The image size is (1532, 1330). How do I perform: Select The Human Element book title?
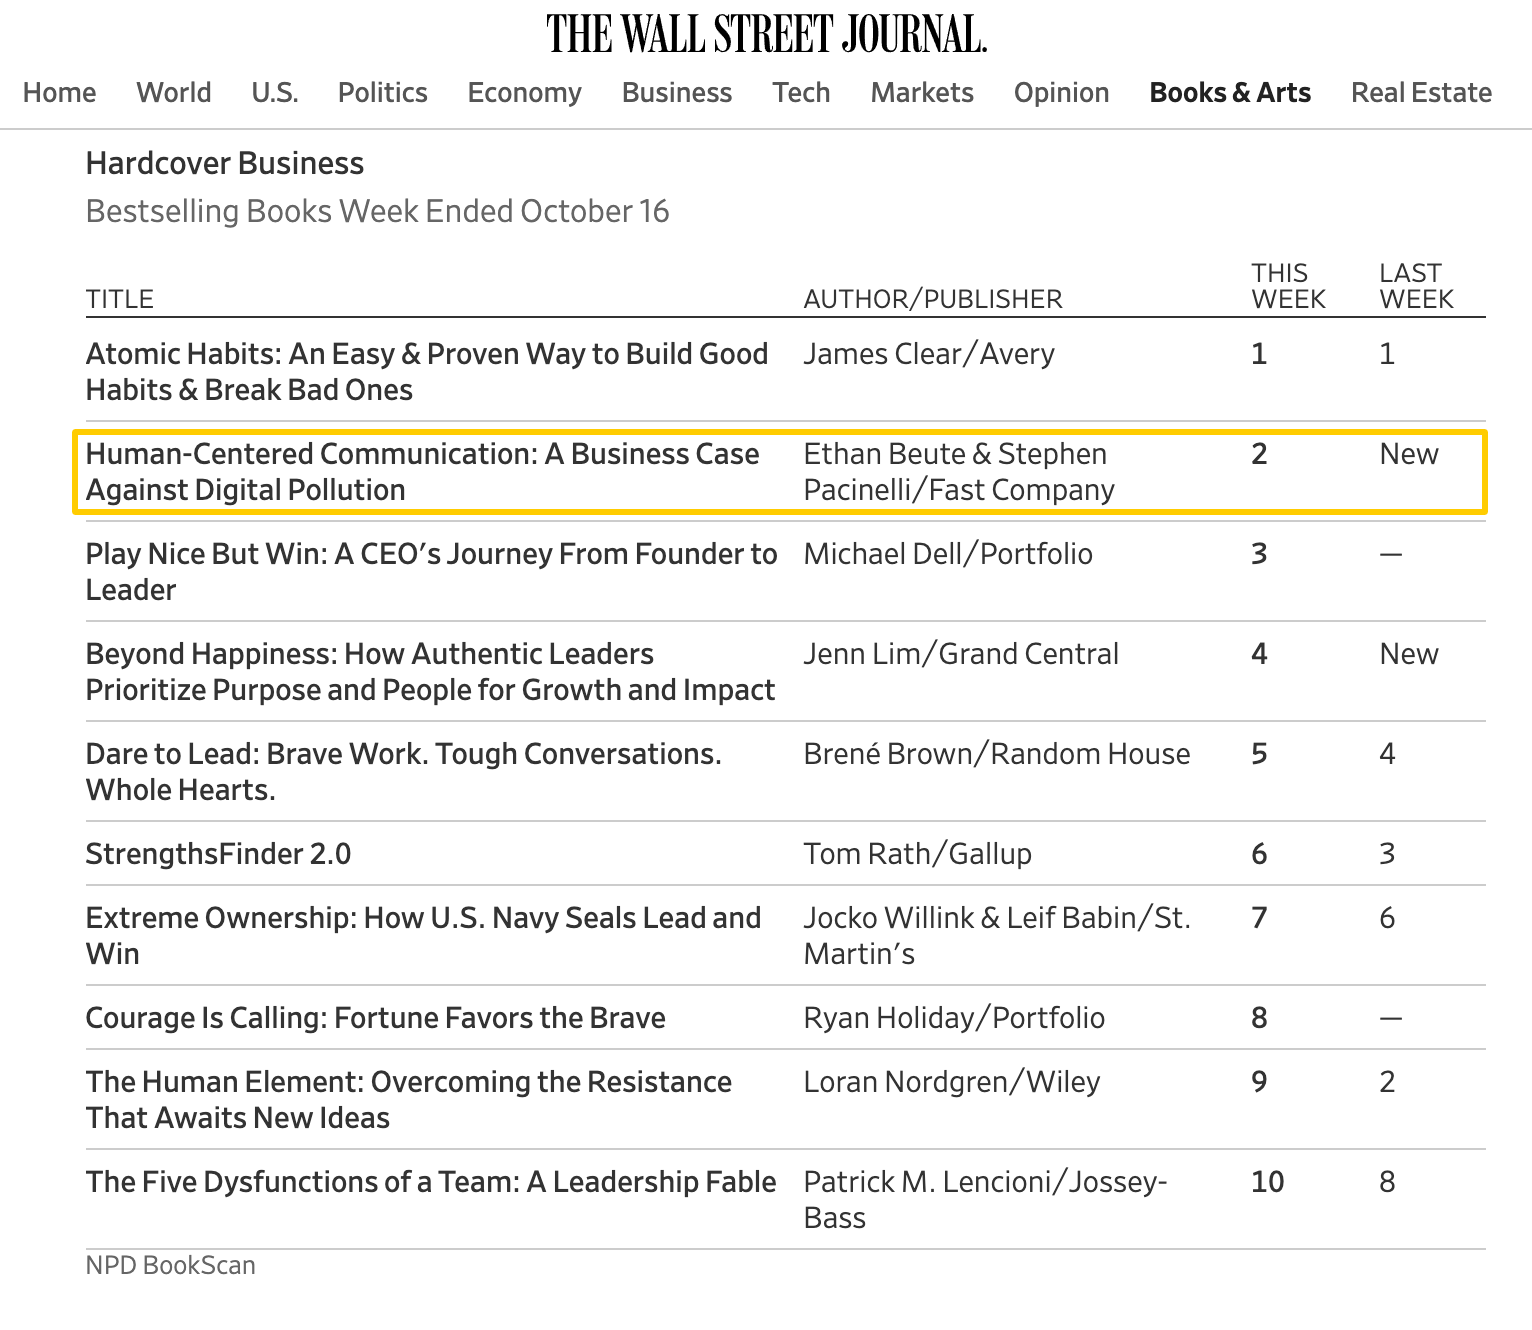point(409,1100)
